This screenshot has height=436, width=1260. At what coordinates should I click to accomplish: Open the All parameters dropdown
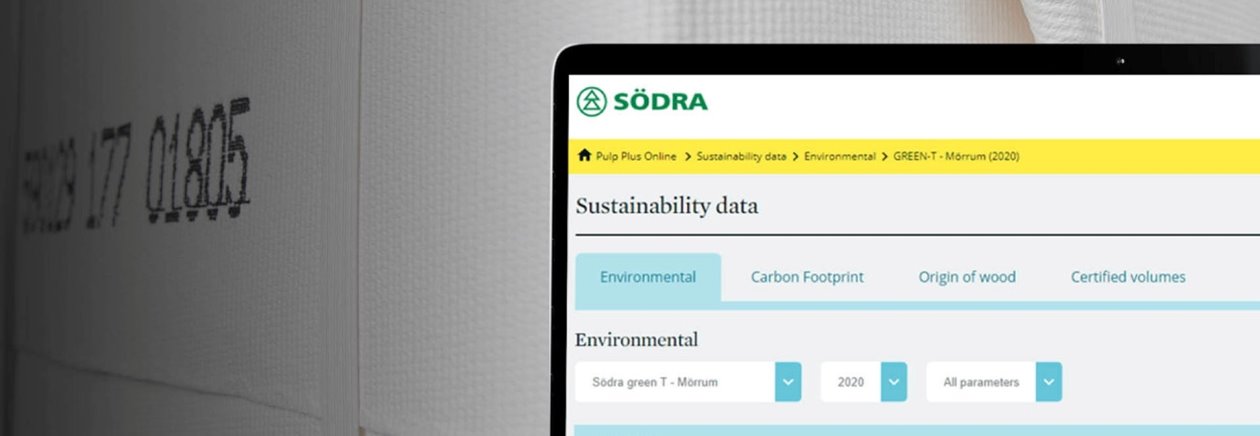(994, 382)
